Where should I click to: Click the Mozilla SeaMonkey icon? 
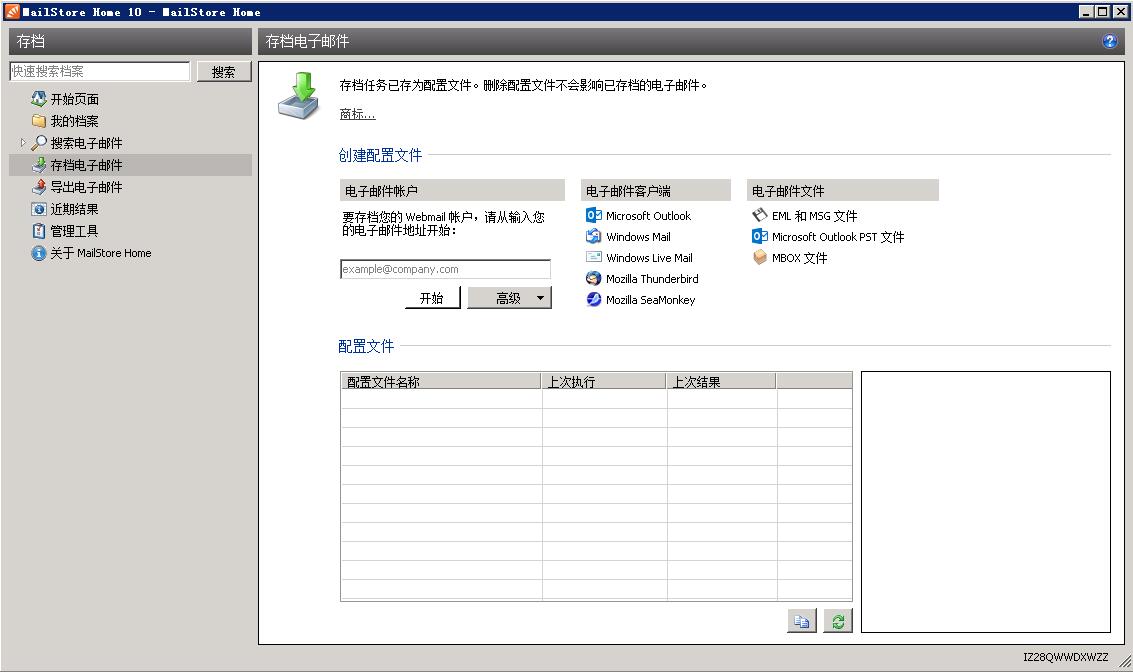click(594, 299)
